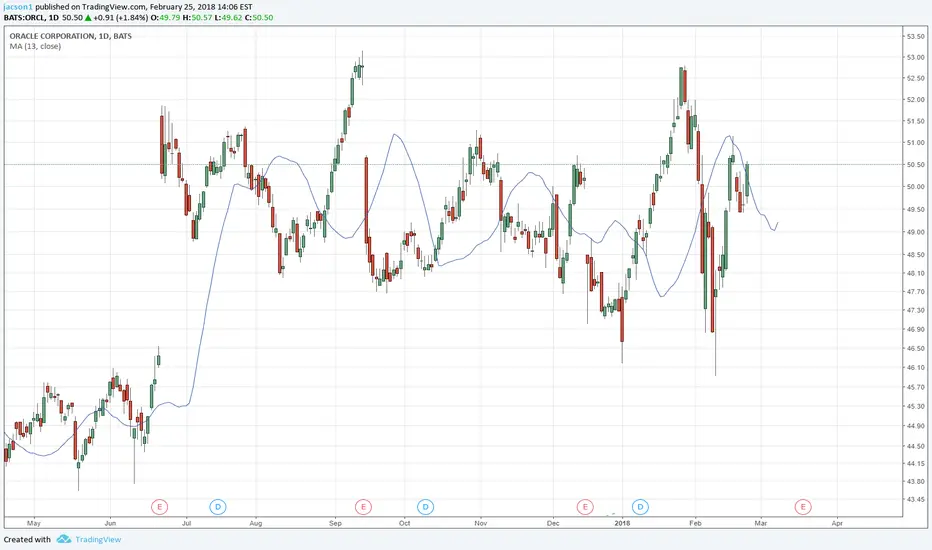Click the dividend D marker after 2018 label
932x550 pixels.
[x=640, y=507]
